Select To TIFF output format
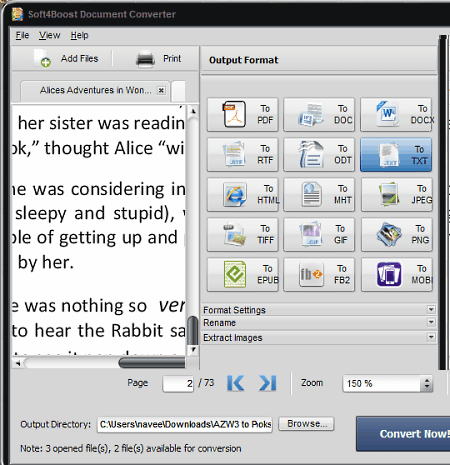Screen dimensions: 450x465 coord(242,234)
